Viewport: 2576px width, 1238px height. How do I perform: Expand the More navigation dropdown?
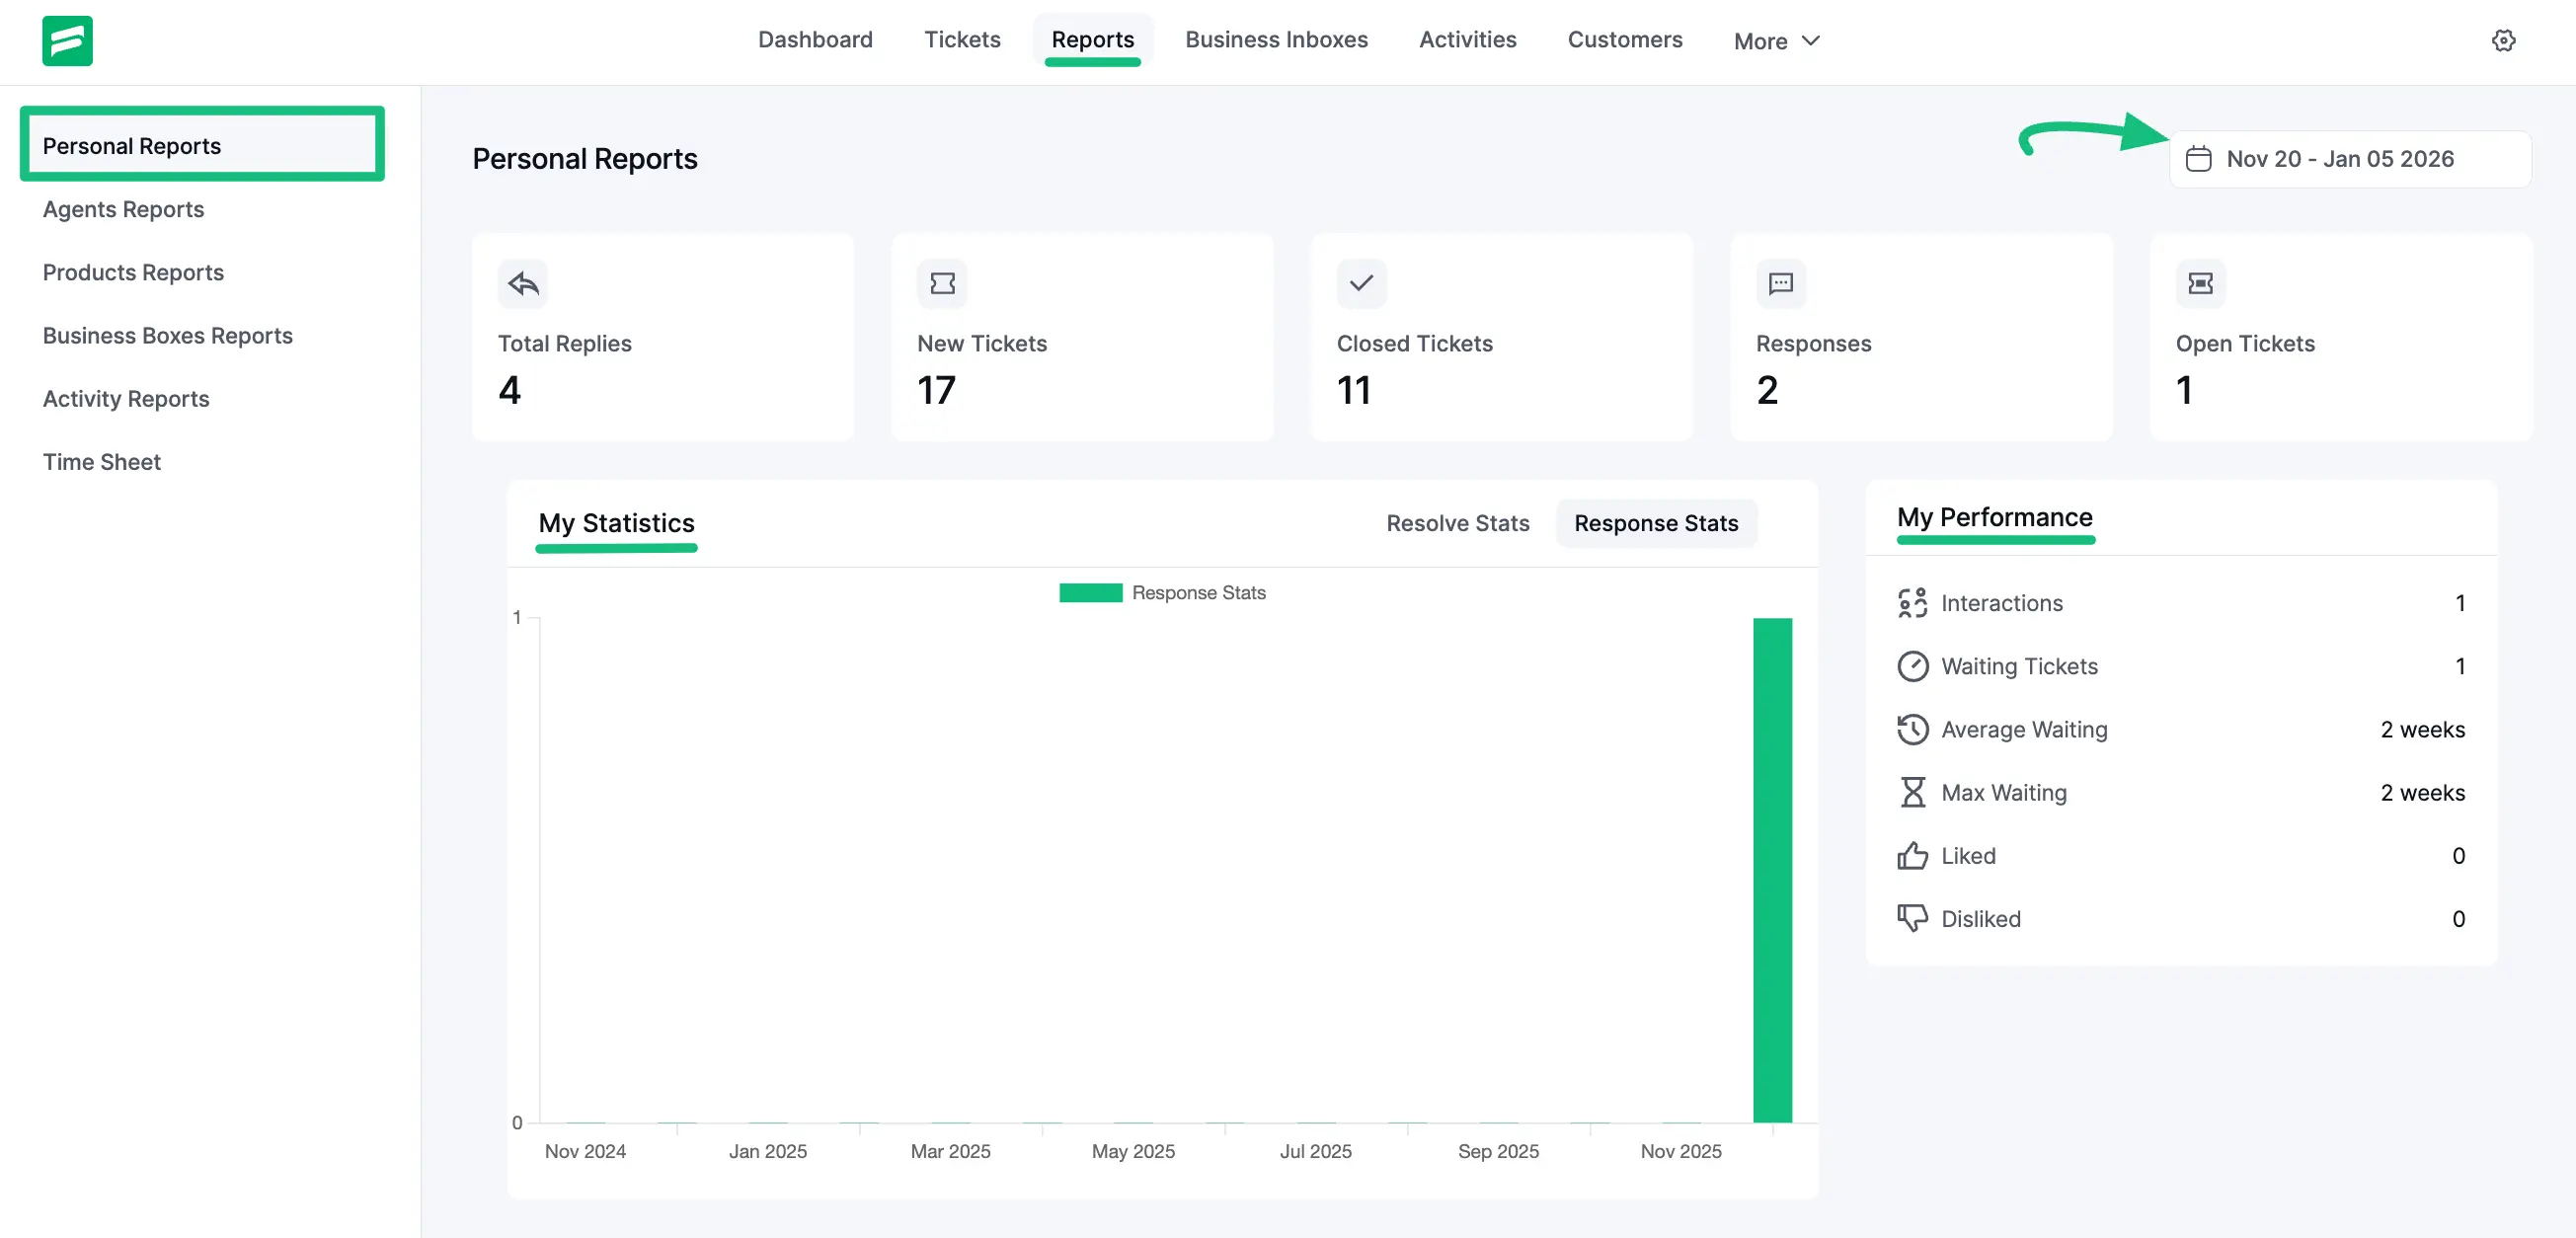tap(1776, 41)
